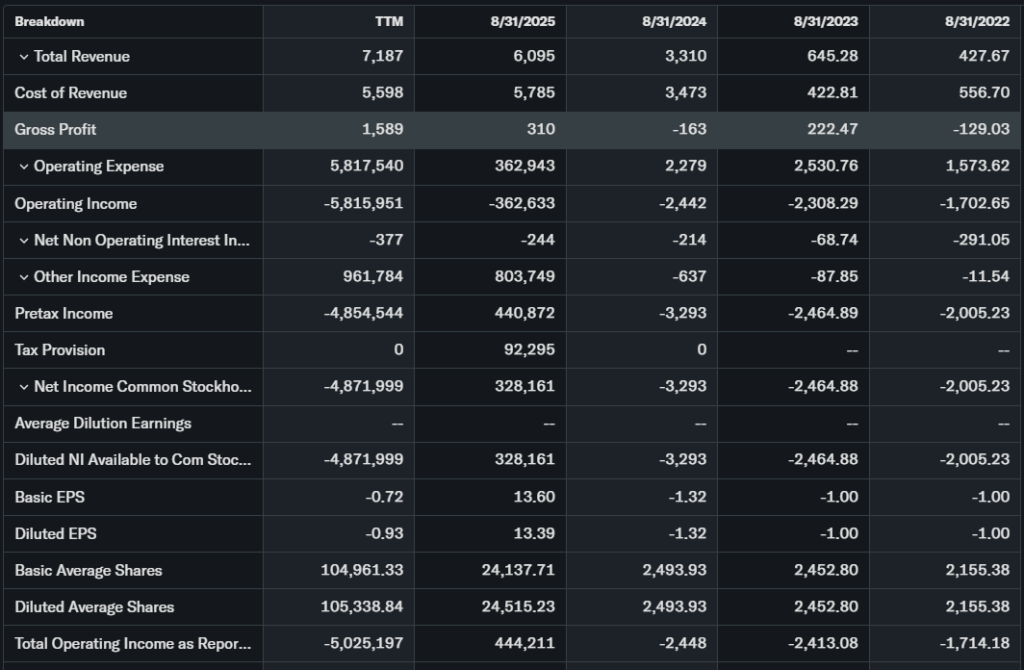
Task: Expand Net Non Operating Interest row chevron
Action: point(24,240)
